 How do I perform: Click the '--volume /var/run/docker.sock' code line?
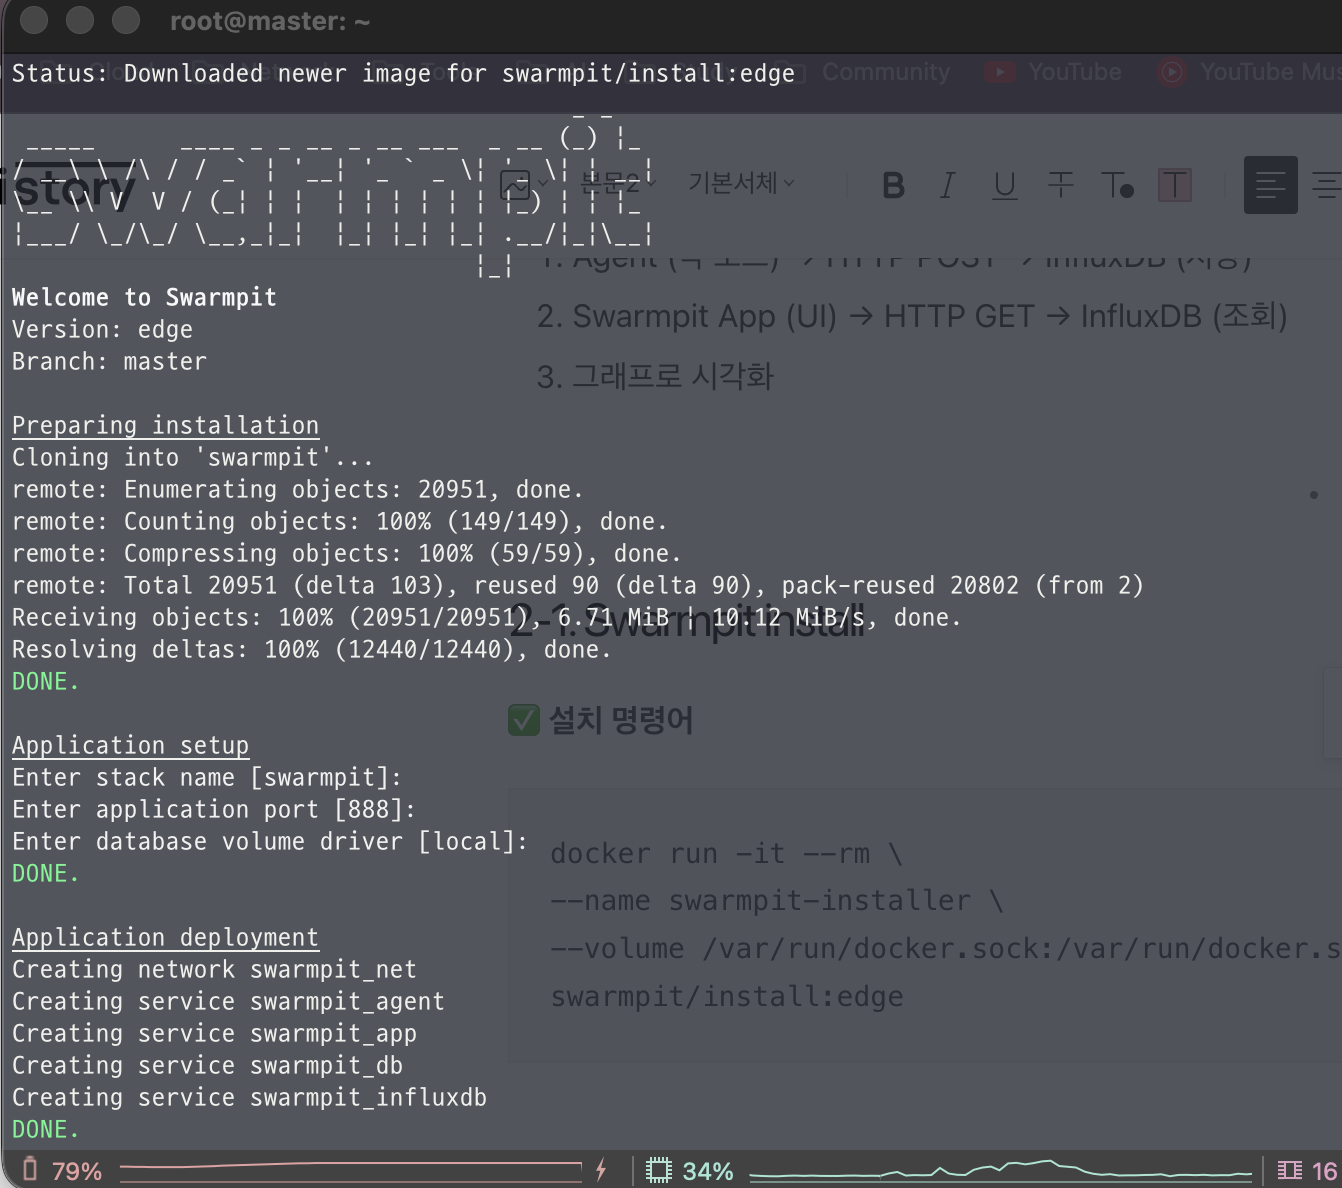(946, 949)
